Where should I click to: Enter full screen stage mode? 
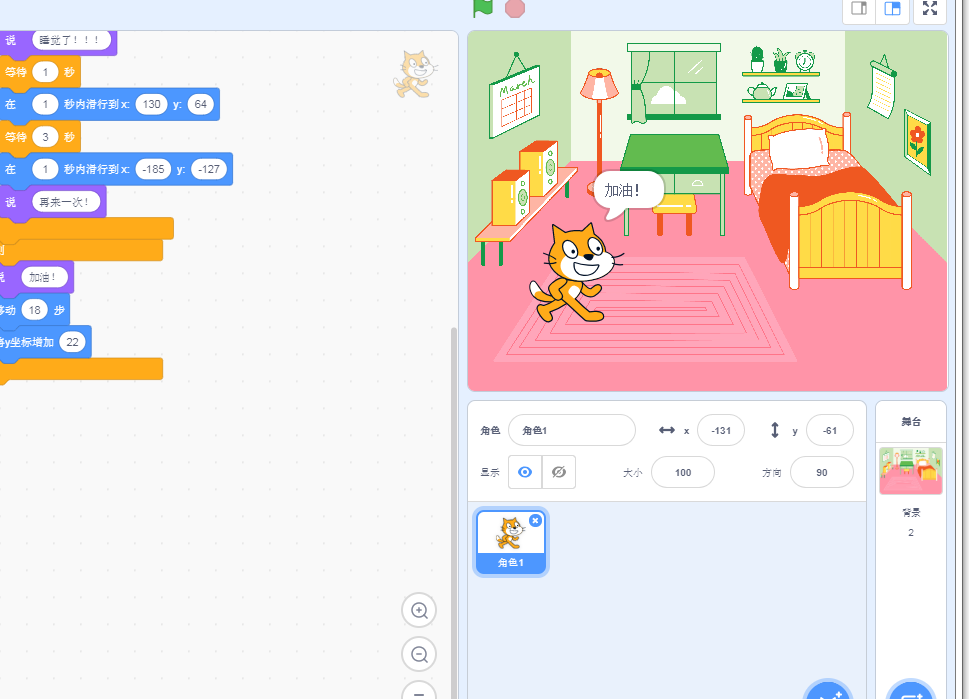pyautogui.click(x=930, y=8)
